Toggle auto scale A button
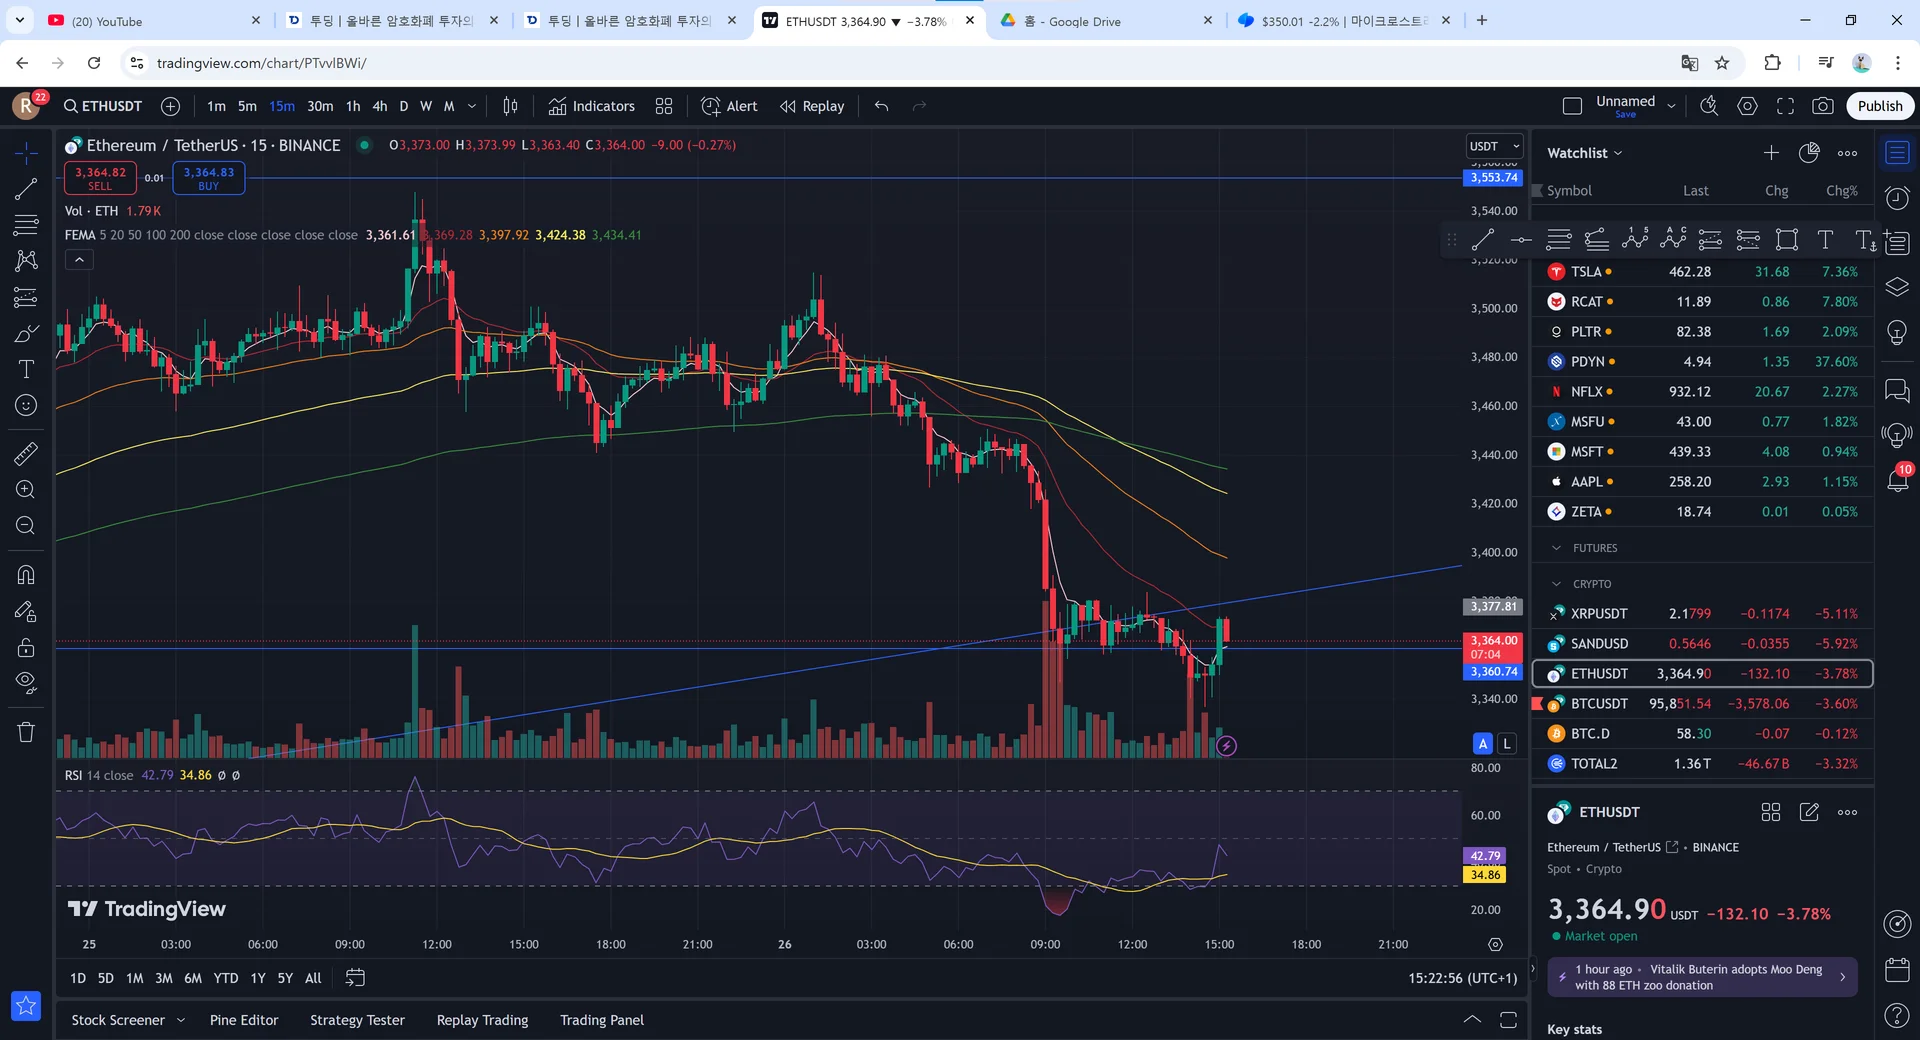 [x=1483, y=744]
